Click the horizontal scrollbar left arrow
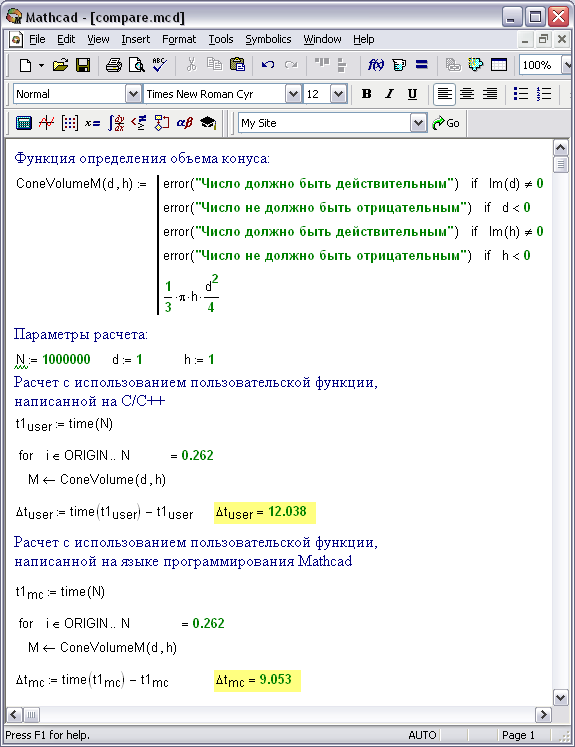Screen dimensions: 575x747 pyautogui.click(x=14, y=715)
